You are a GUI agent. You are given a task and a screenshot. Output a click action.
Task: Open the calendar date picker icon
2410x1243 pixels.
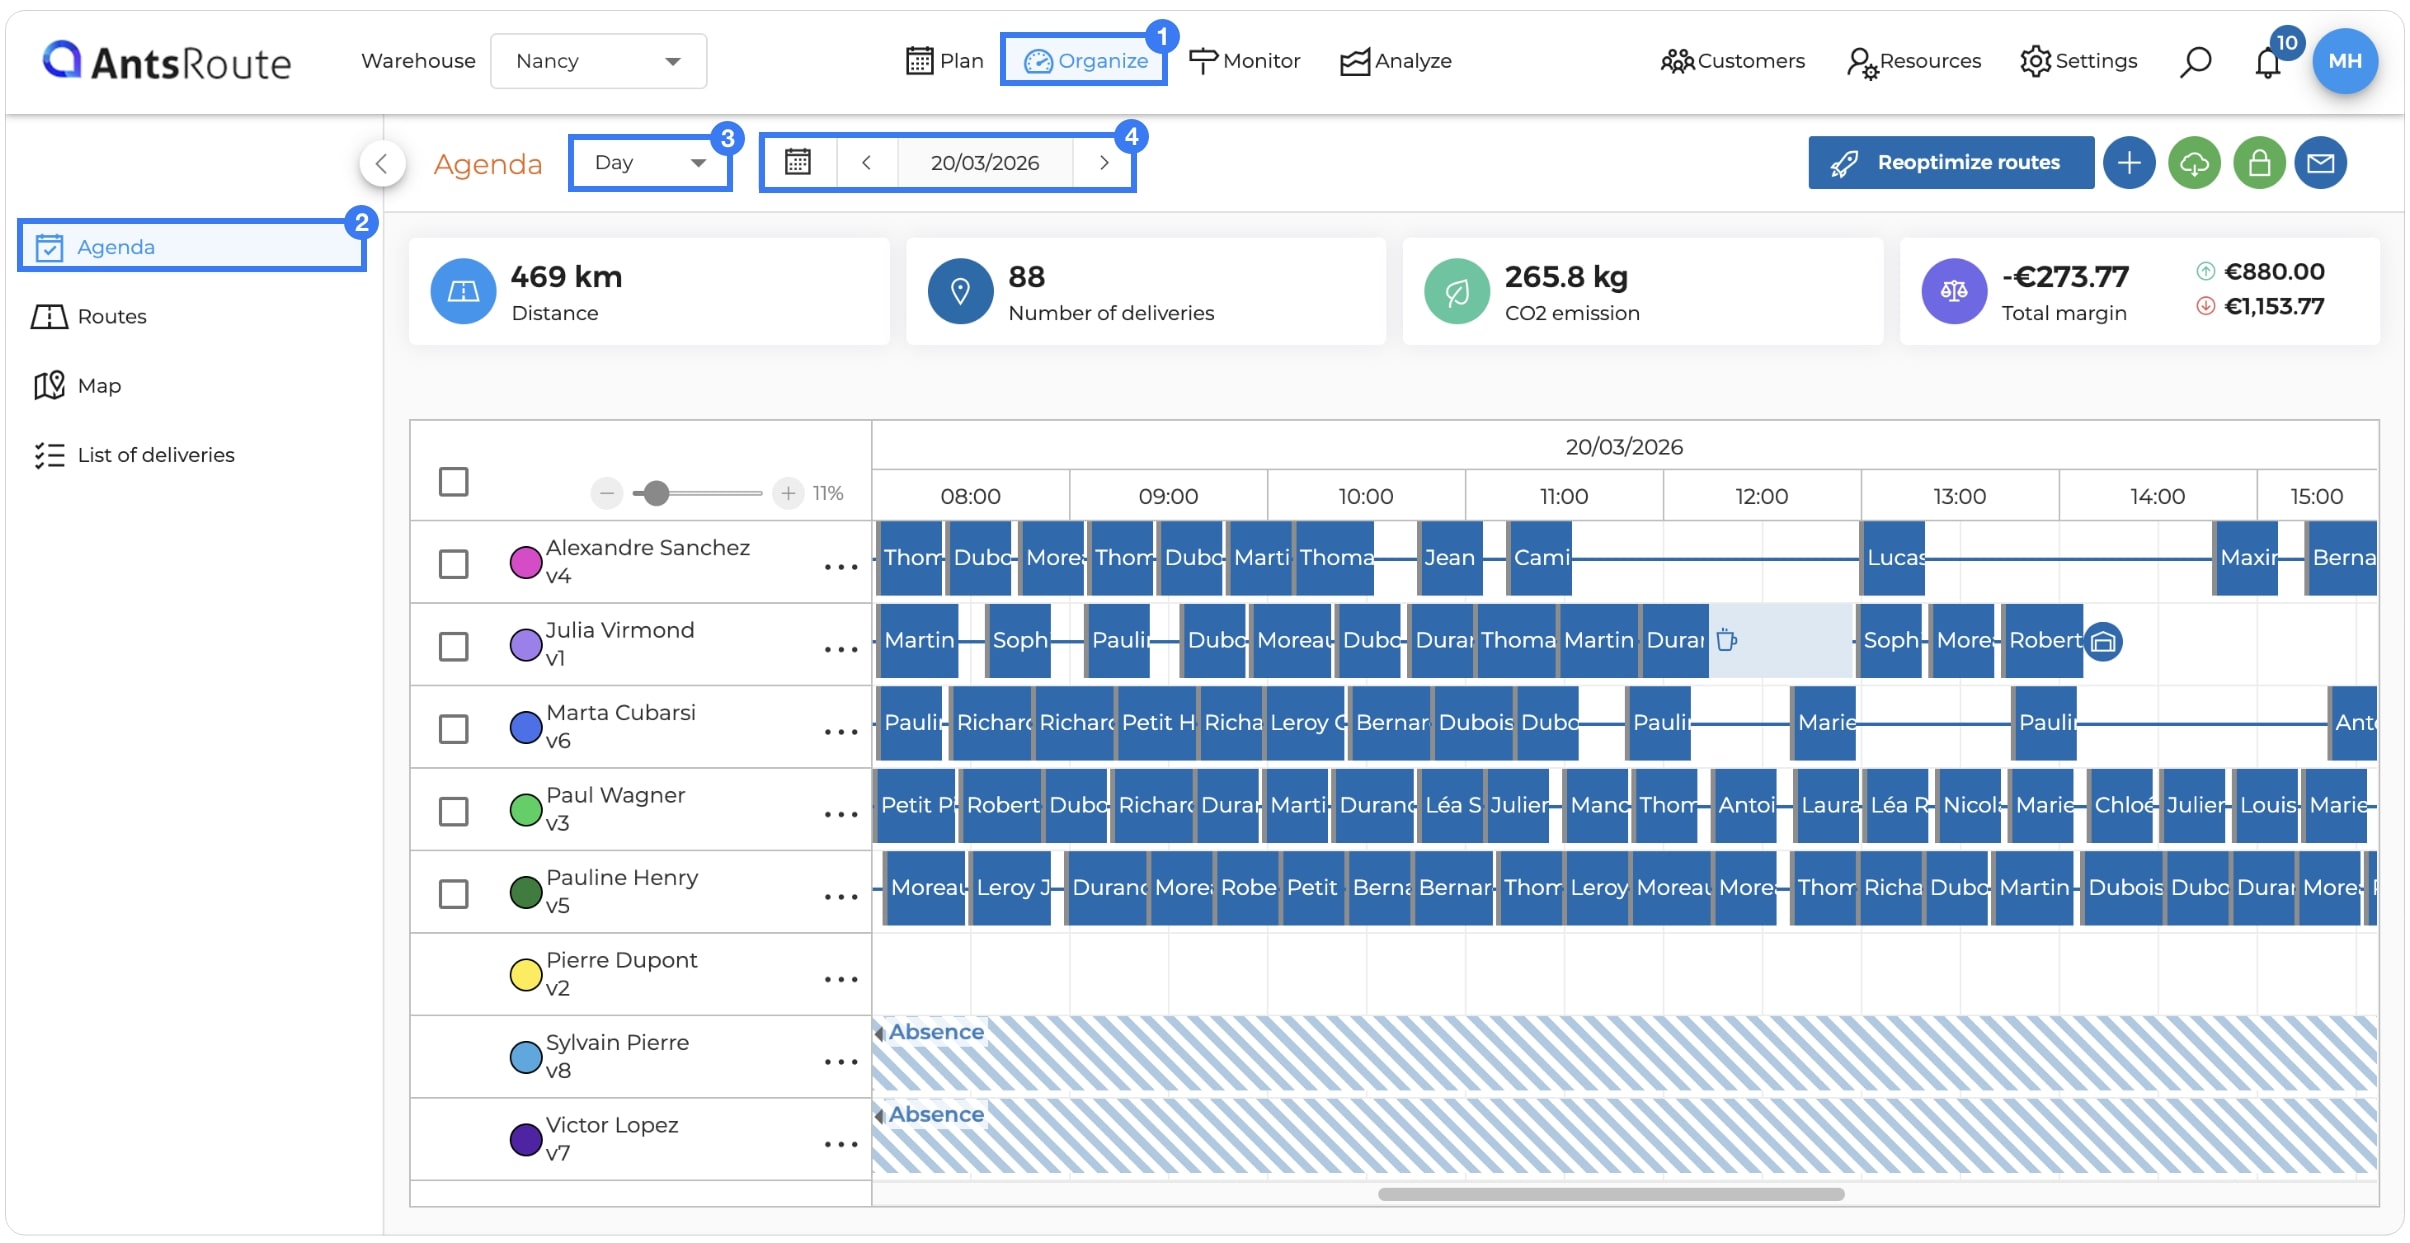point(797,162)
